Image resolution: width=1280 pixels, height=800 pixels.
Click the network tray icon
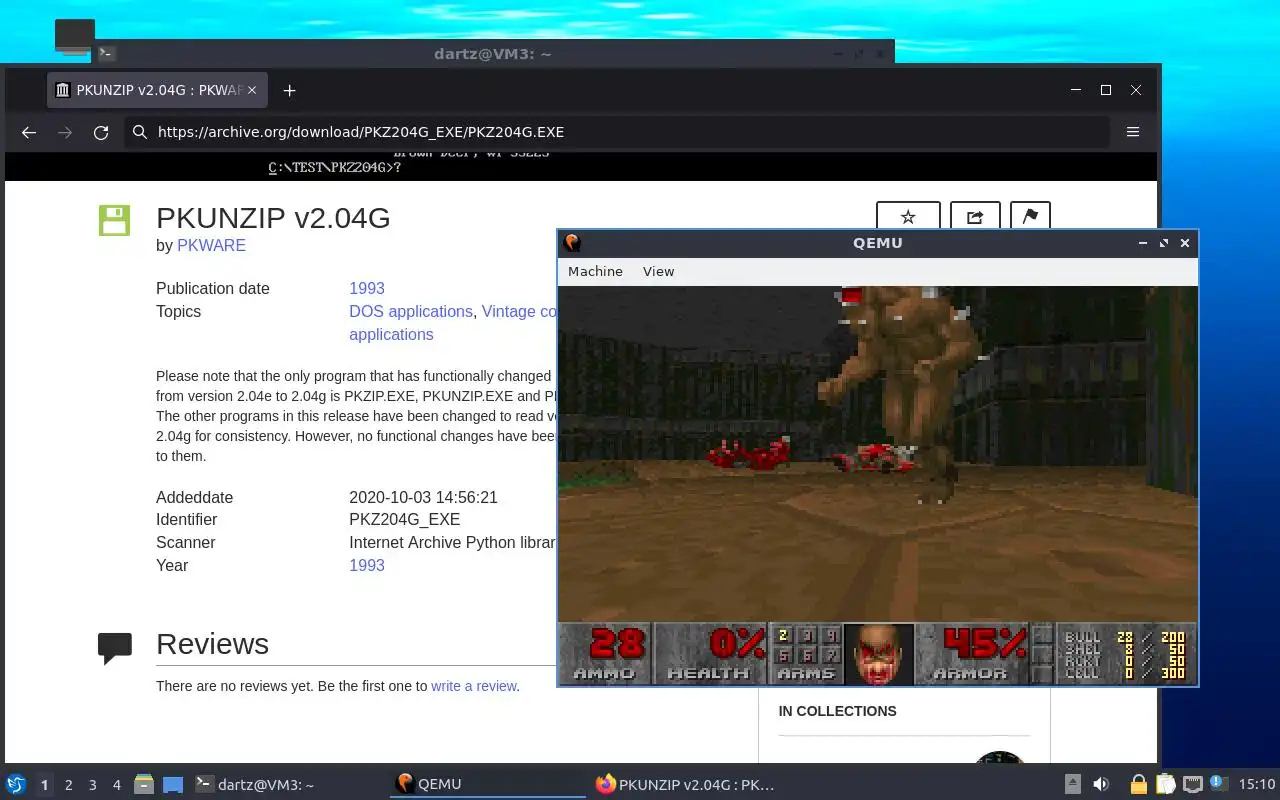click(1193, 784)
